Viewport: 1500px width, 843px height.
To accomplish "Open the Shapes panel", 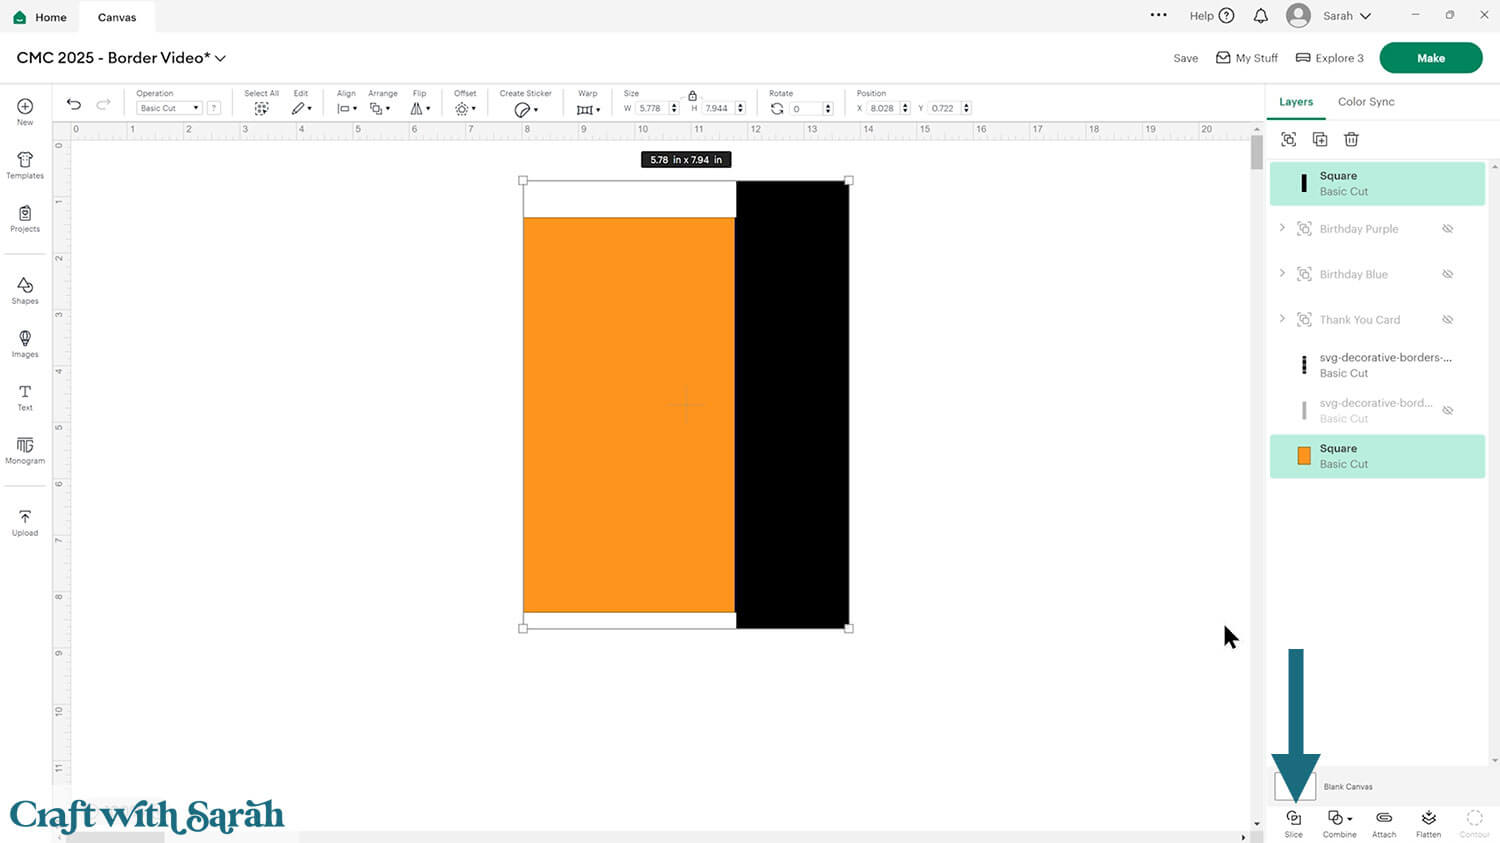I will [x=25, y=291].
